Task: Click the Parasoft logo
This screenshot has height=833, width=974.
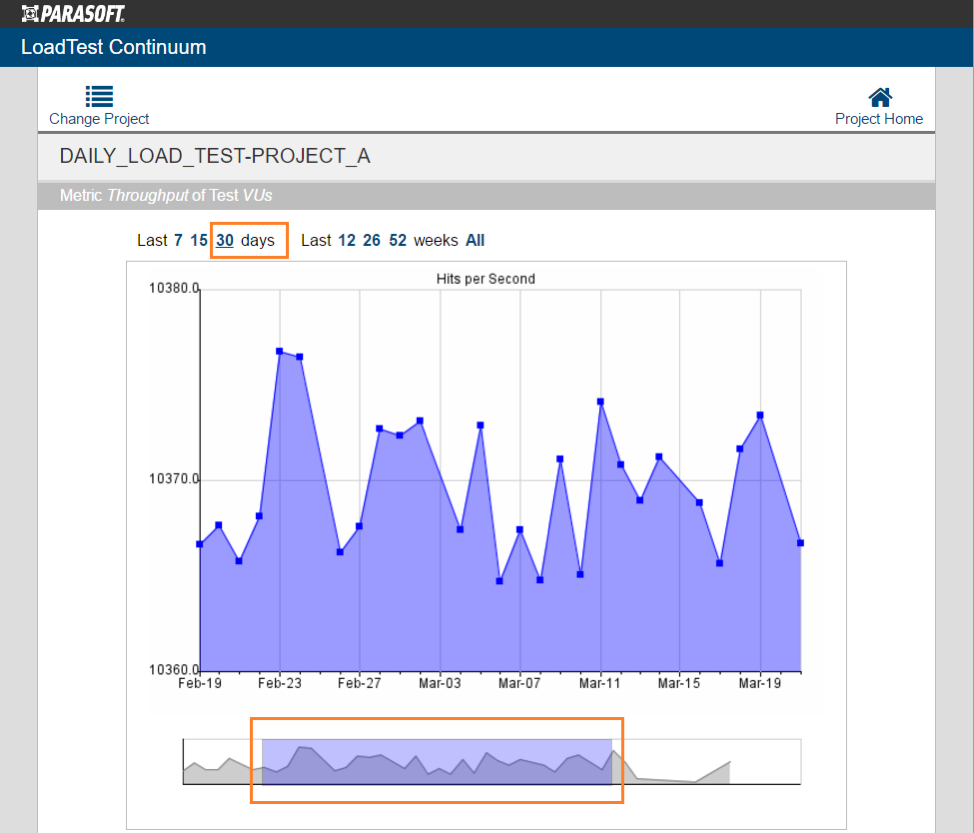Action: pyautogui.click(x=73, y=14)
